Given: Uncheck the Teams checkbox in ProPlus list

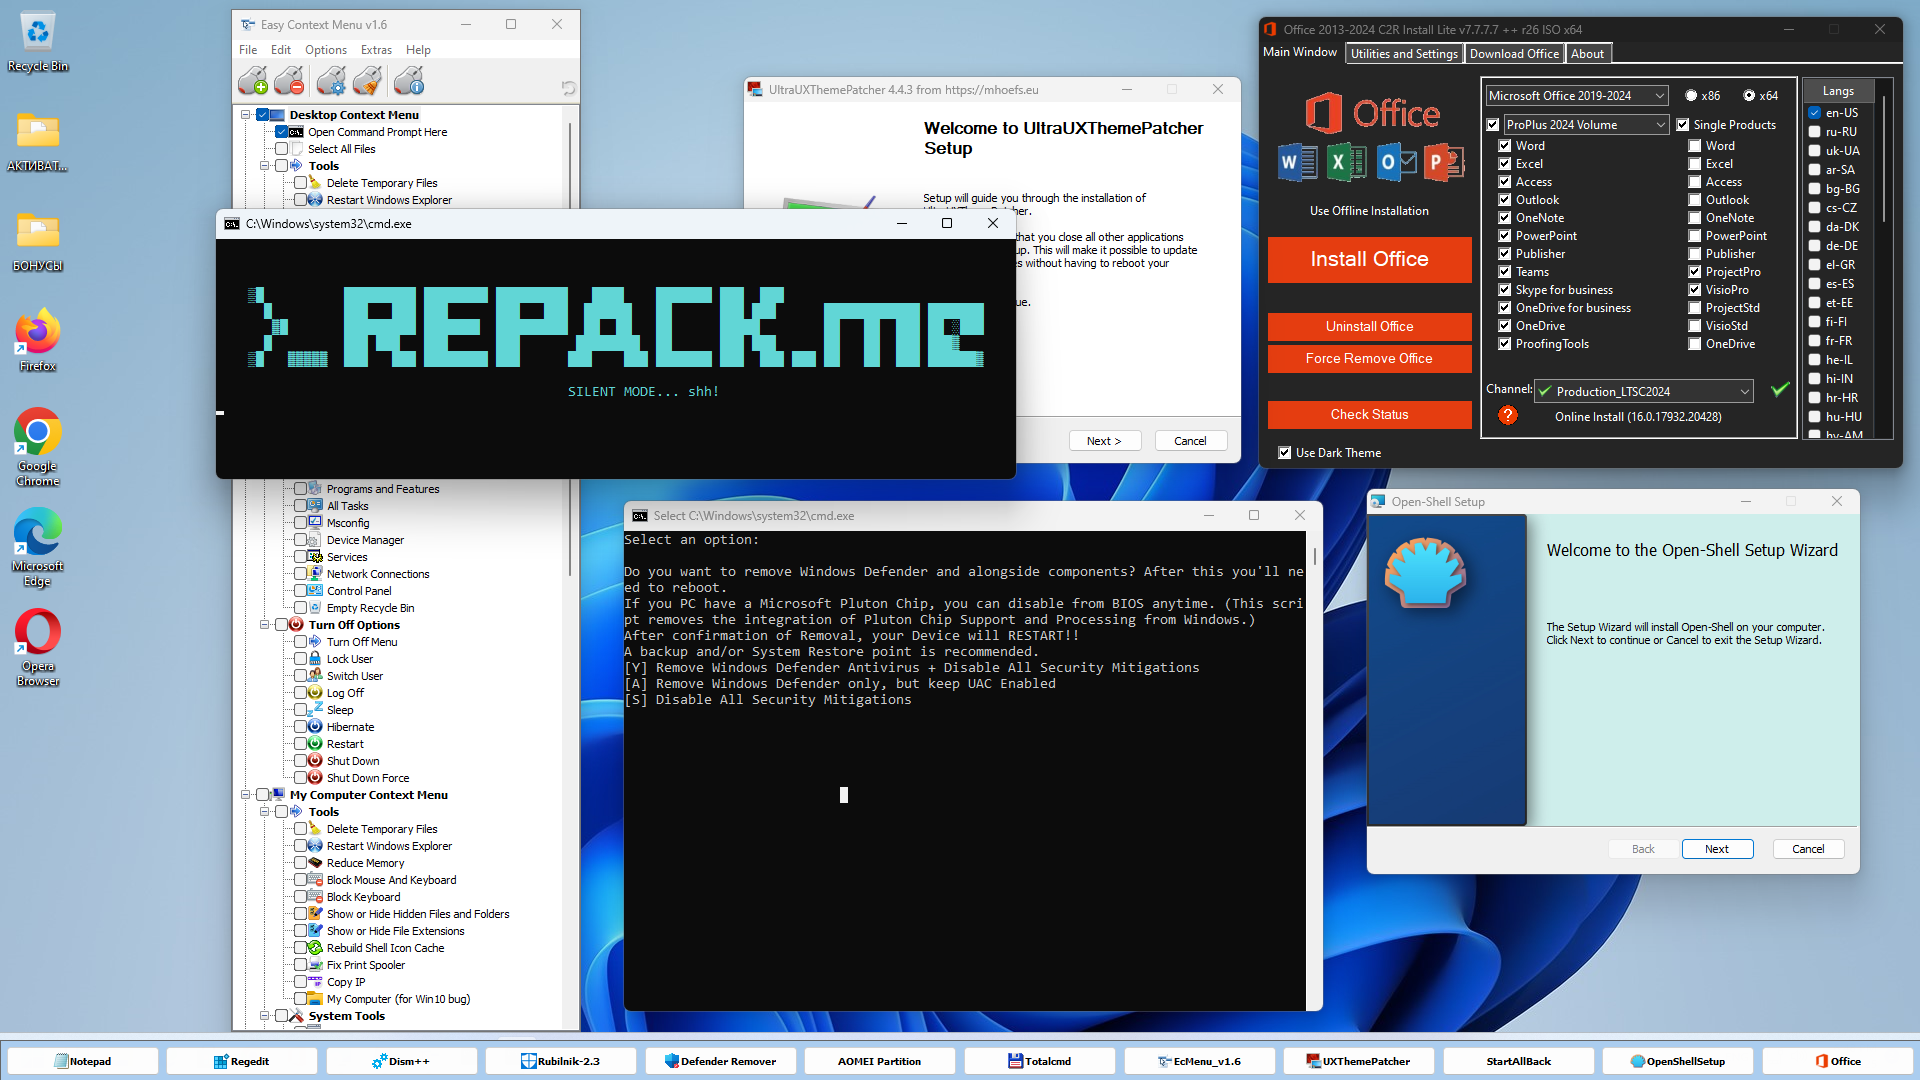Looking at the screenshot, I should pyautogui.click(x=1504, y=272).
